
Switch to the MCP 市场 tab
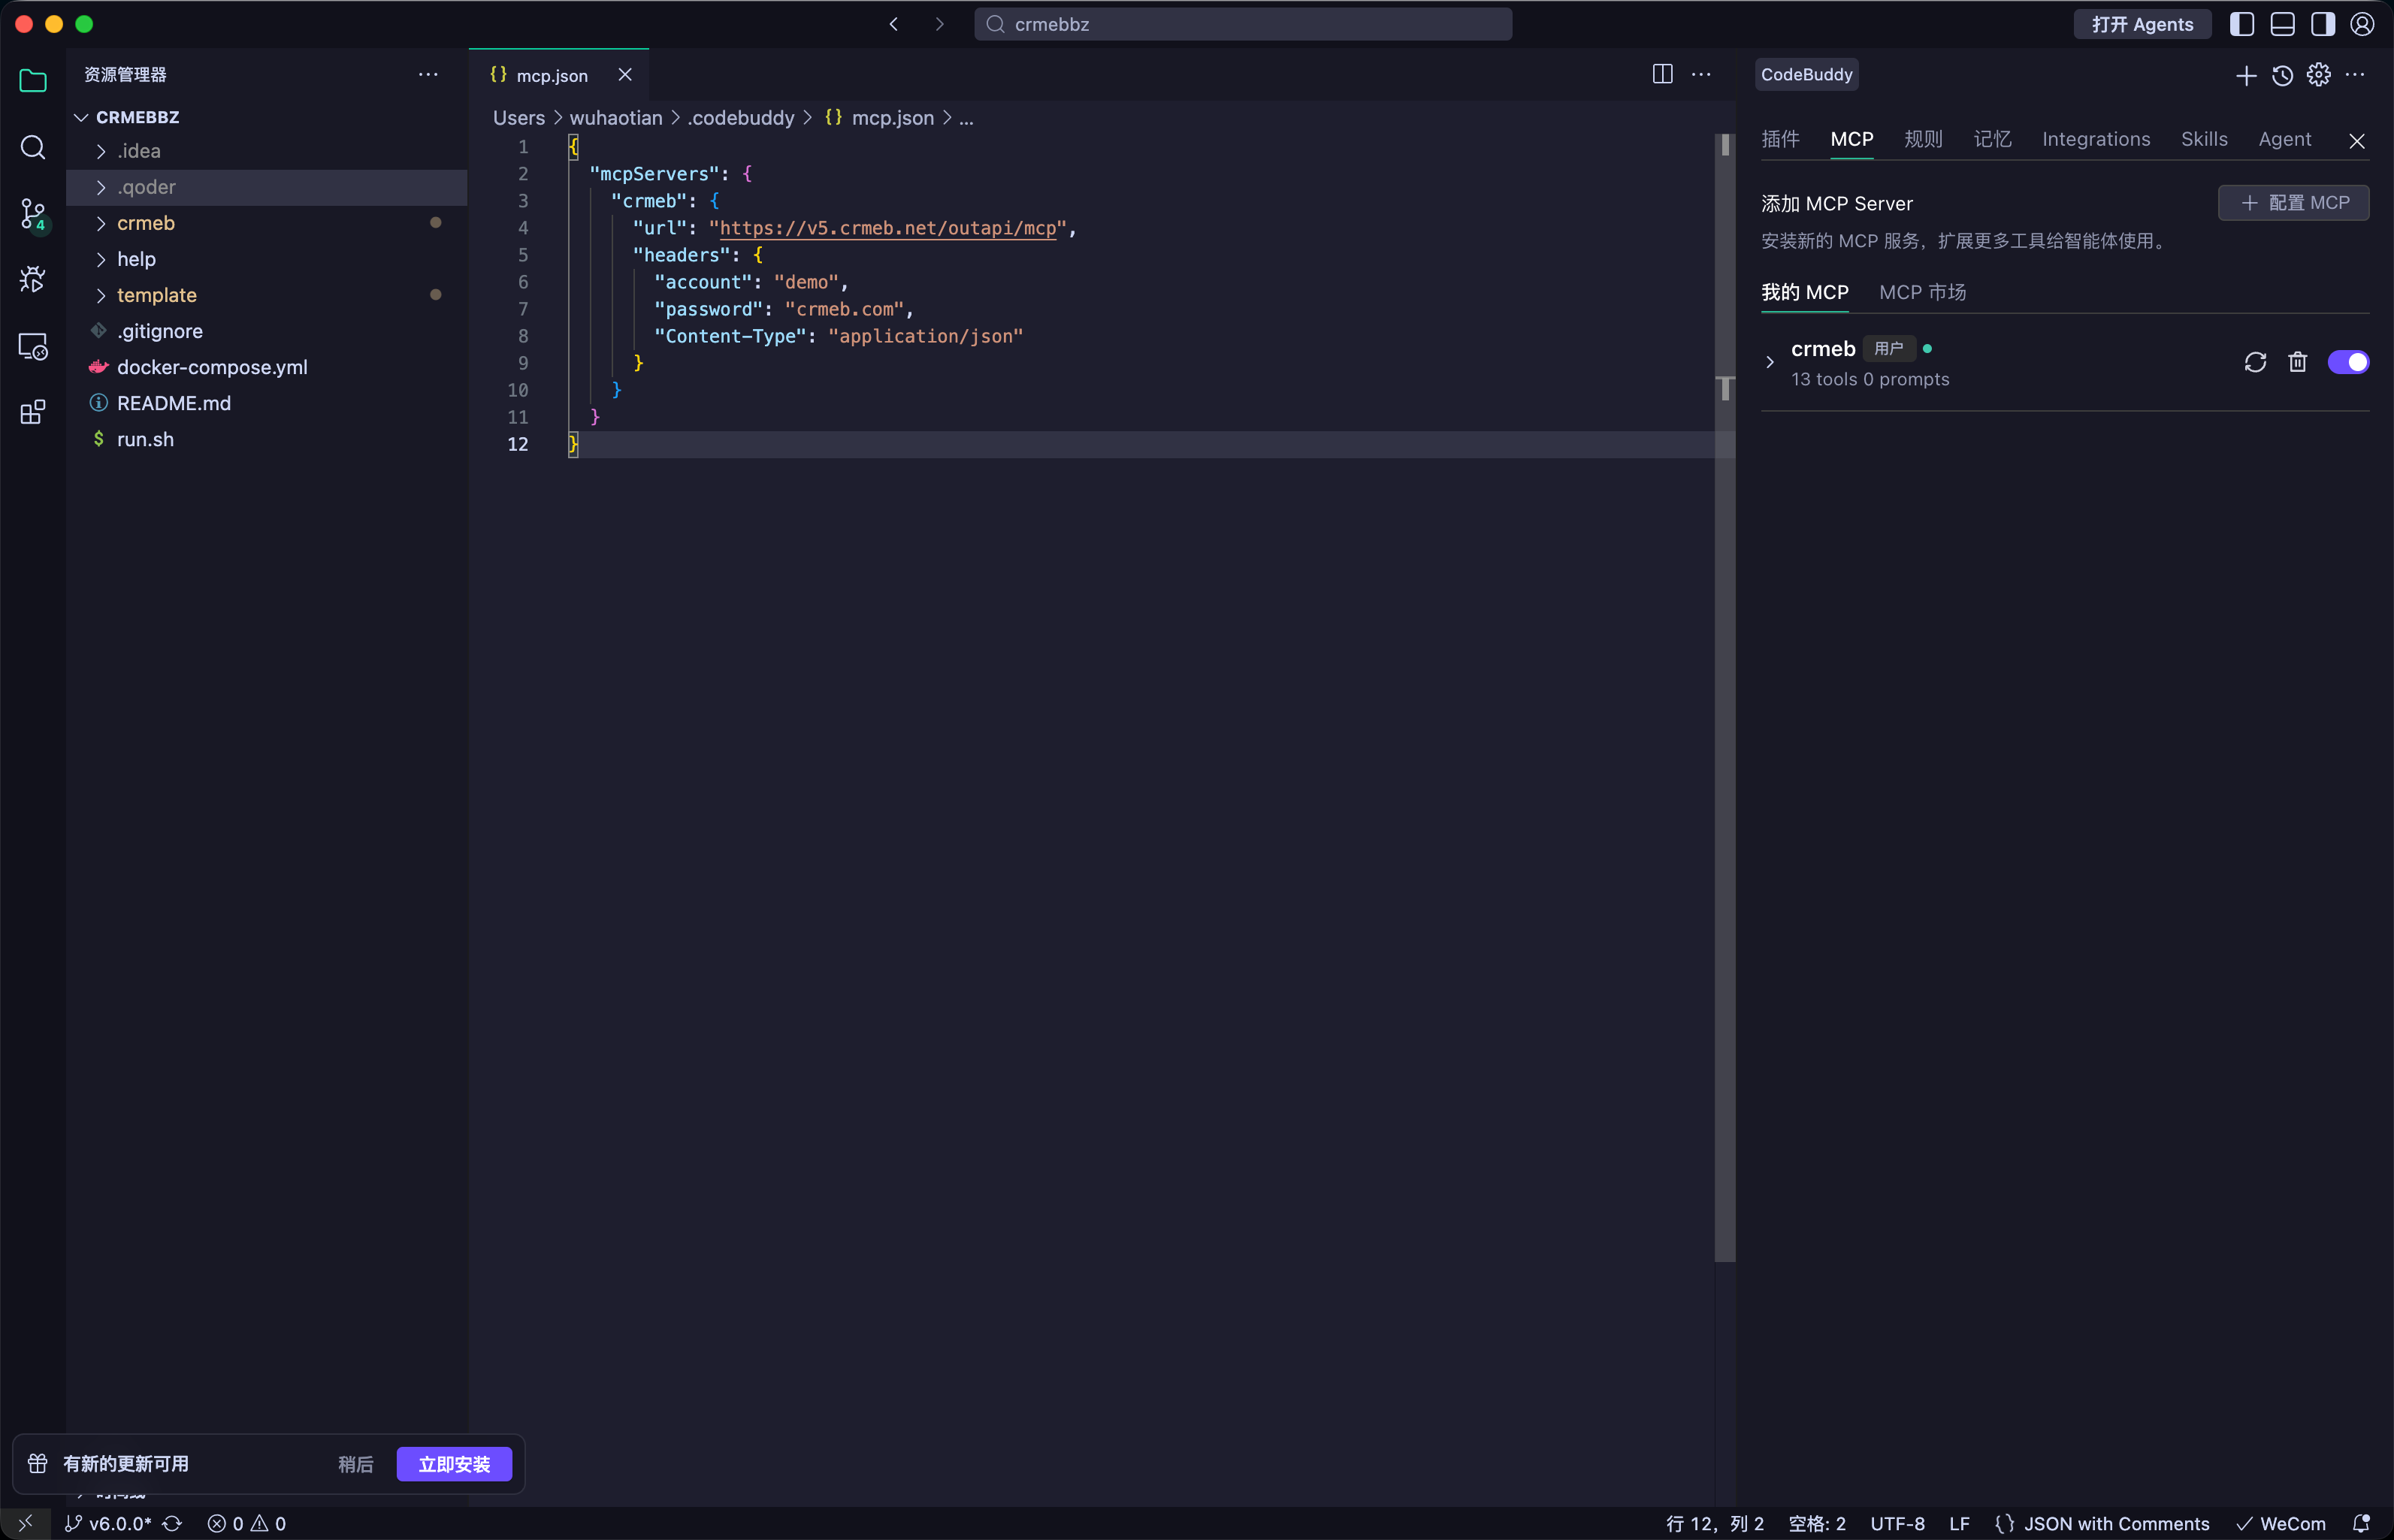point(1922,292)
